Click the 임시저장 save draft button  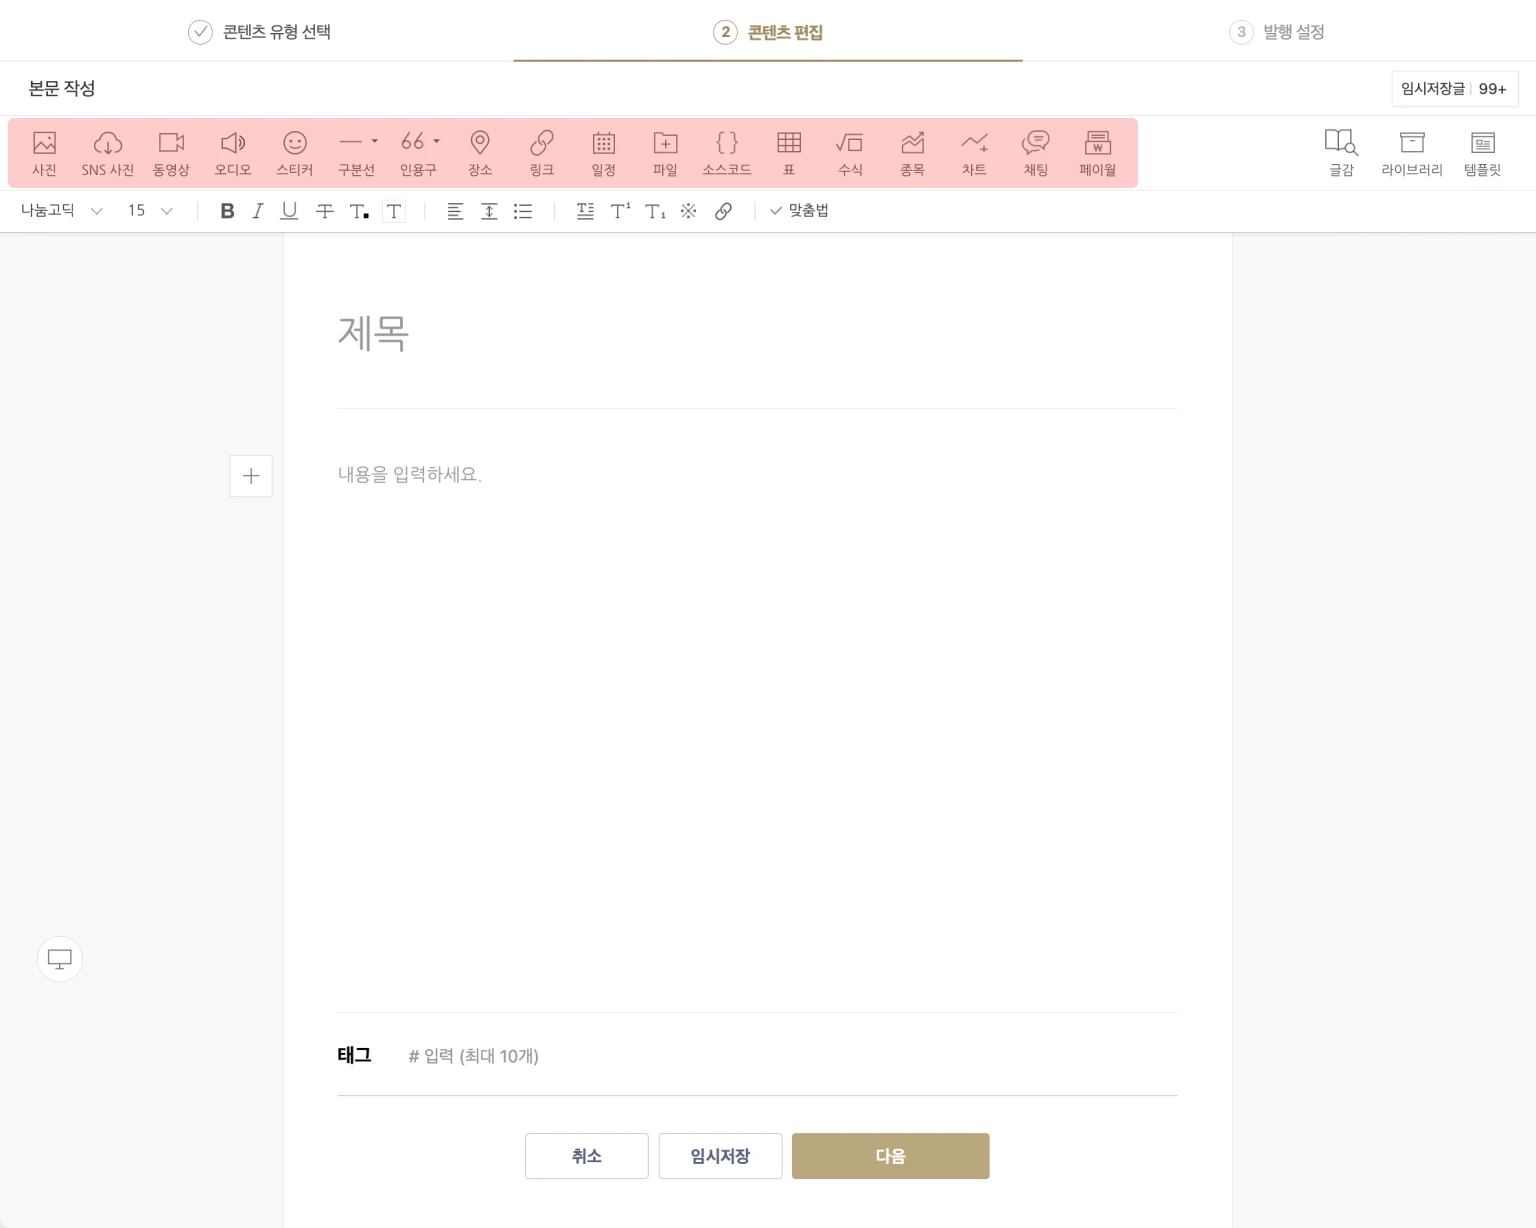pyautogui.click(x=720, y=1156)
